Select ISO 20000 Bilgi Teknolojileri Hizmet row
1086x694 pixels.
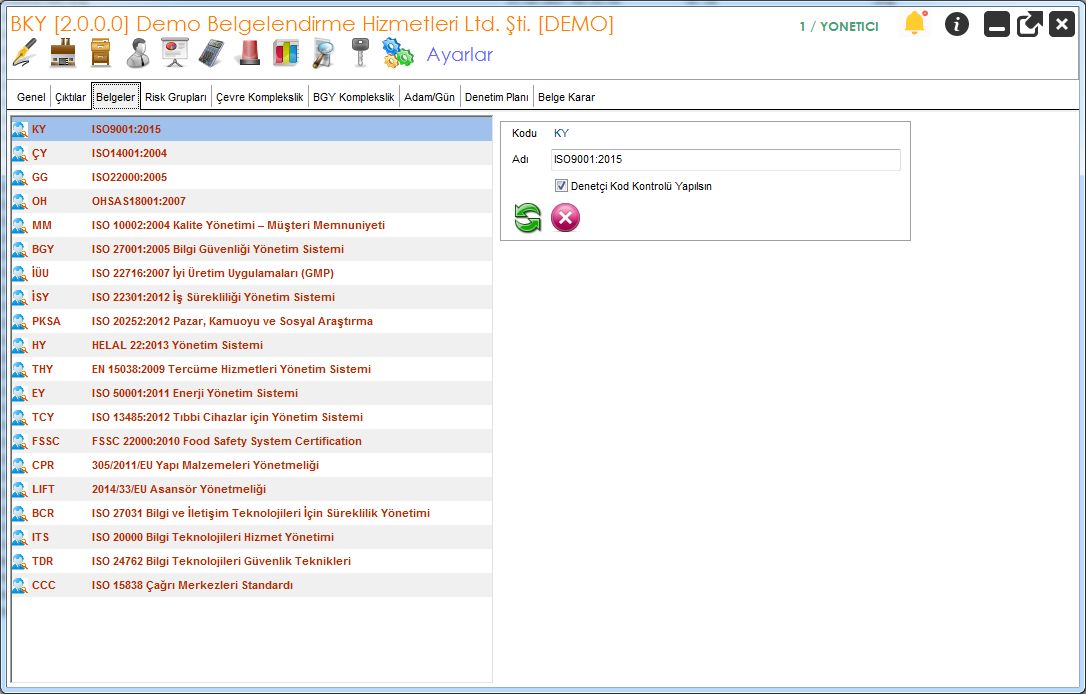pos(251,537)
